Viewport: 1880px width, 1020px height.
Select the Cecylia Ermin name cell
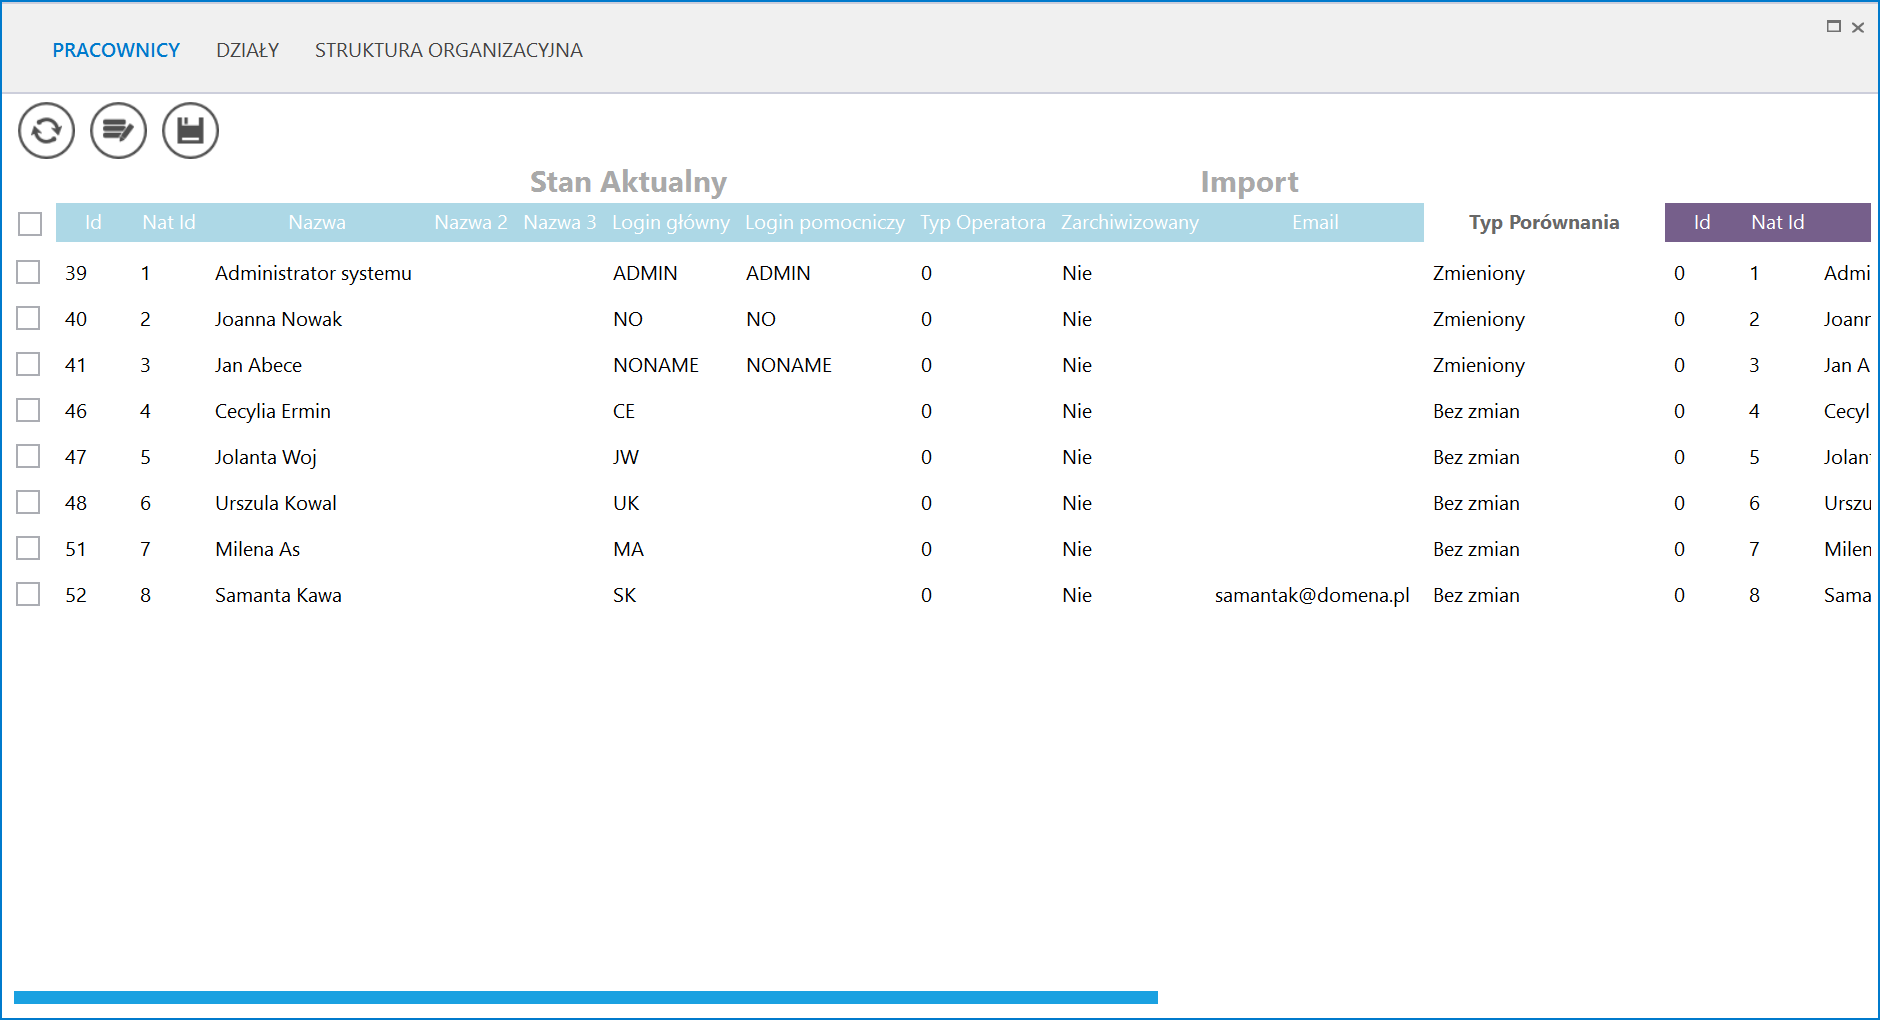(272, 411)
